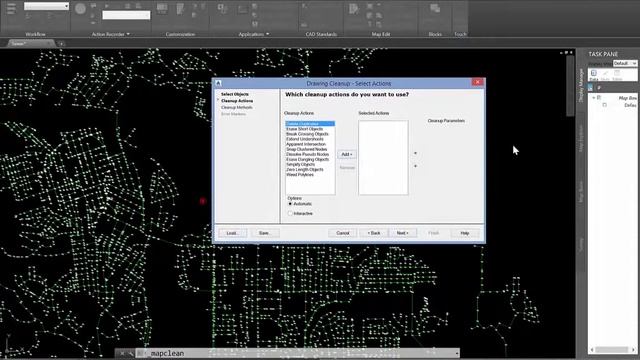Click the command line customize wrench icon
The image size is (640, 360).
(131, 353)
